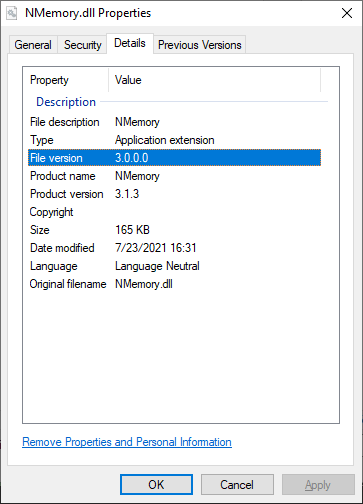The height and width of the screenshot is (504, 363).
Task: Click the OK button
Action: coord(156,484)
